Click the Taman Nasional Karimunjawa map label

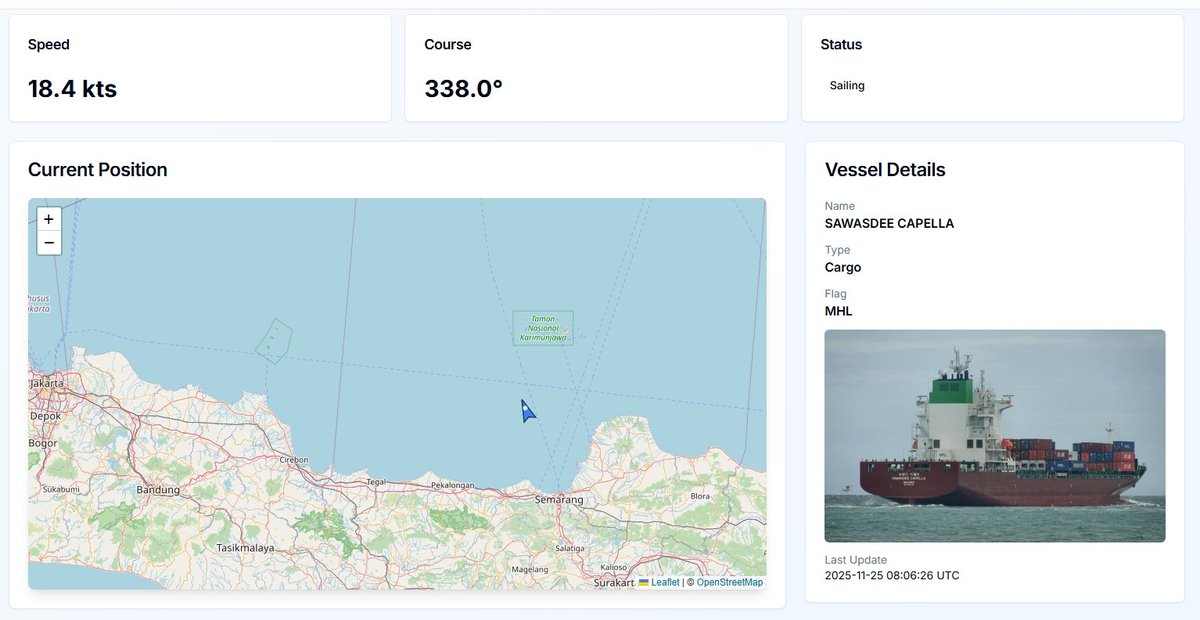(543, 328)
